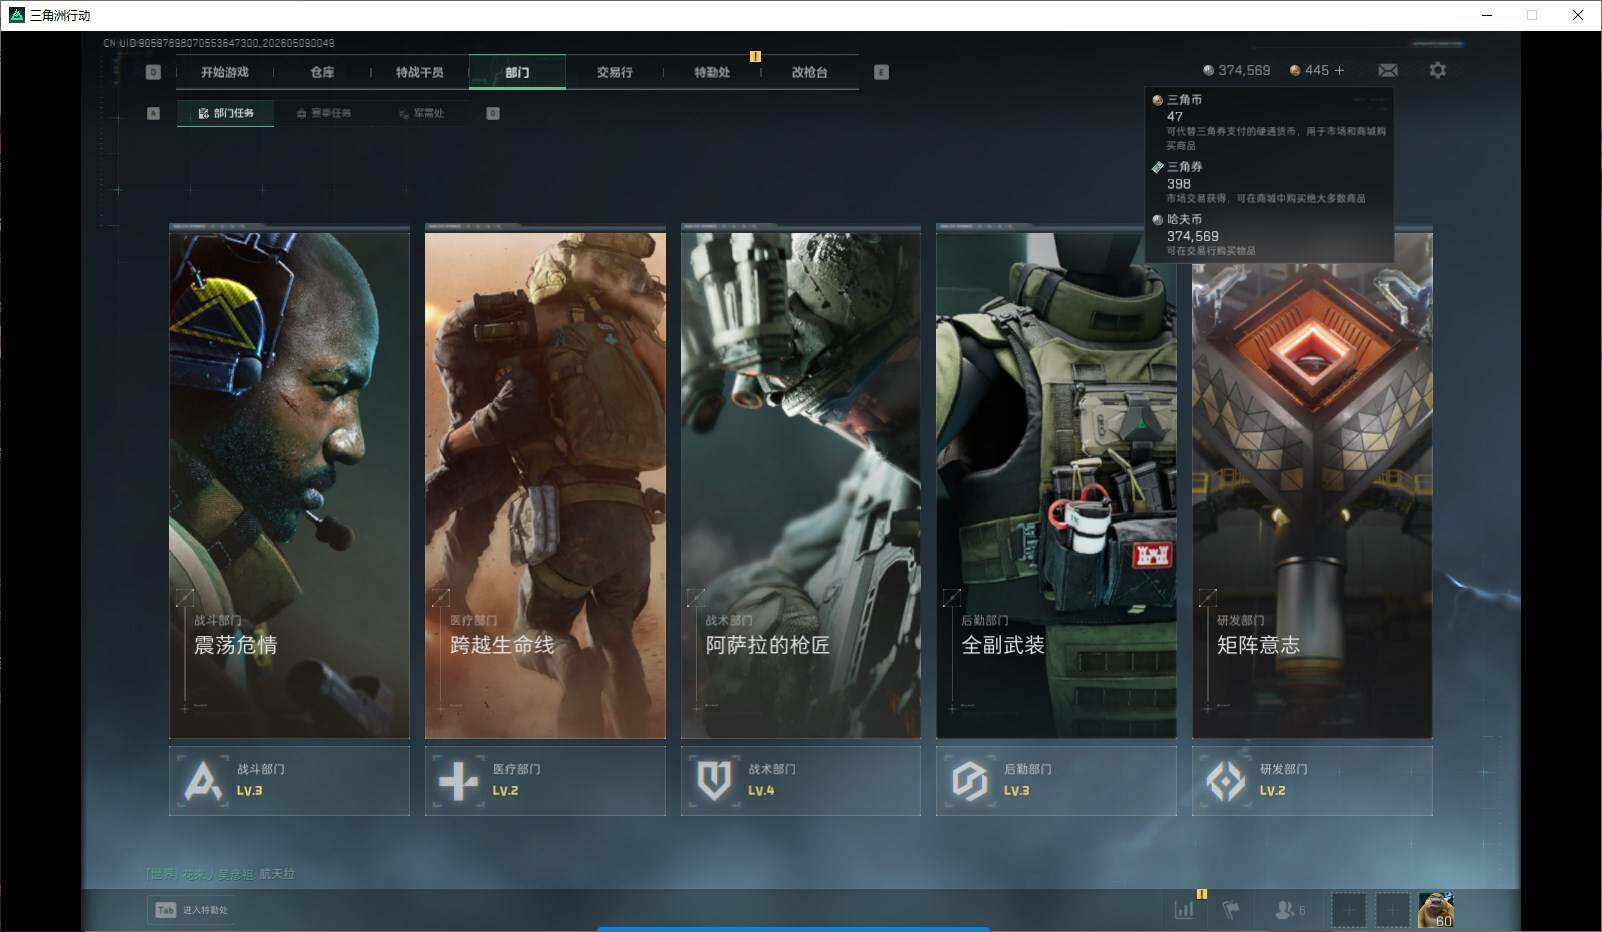
Task: Open the friends list icon
Action: point(1290,910)
